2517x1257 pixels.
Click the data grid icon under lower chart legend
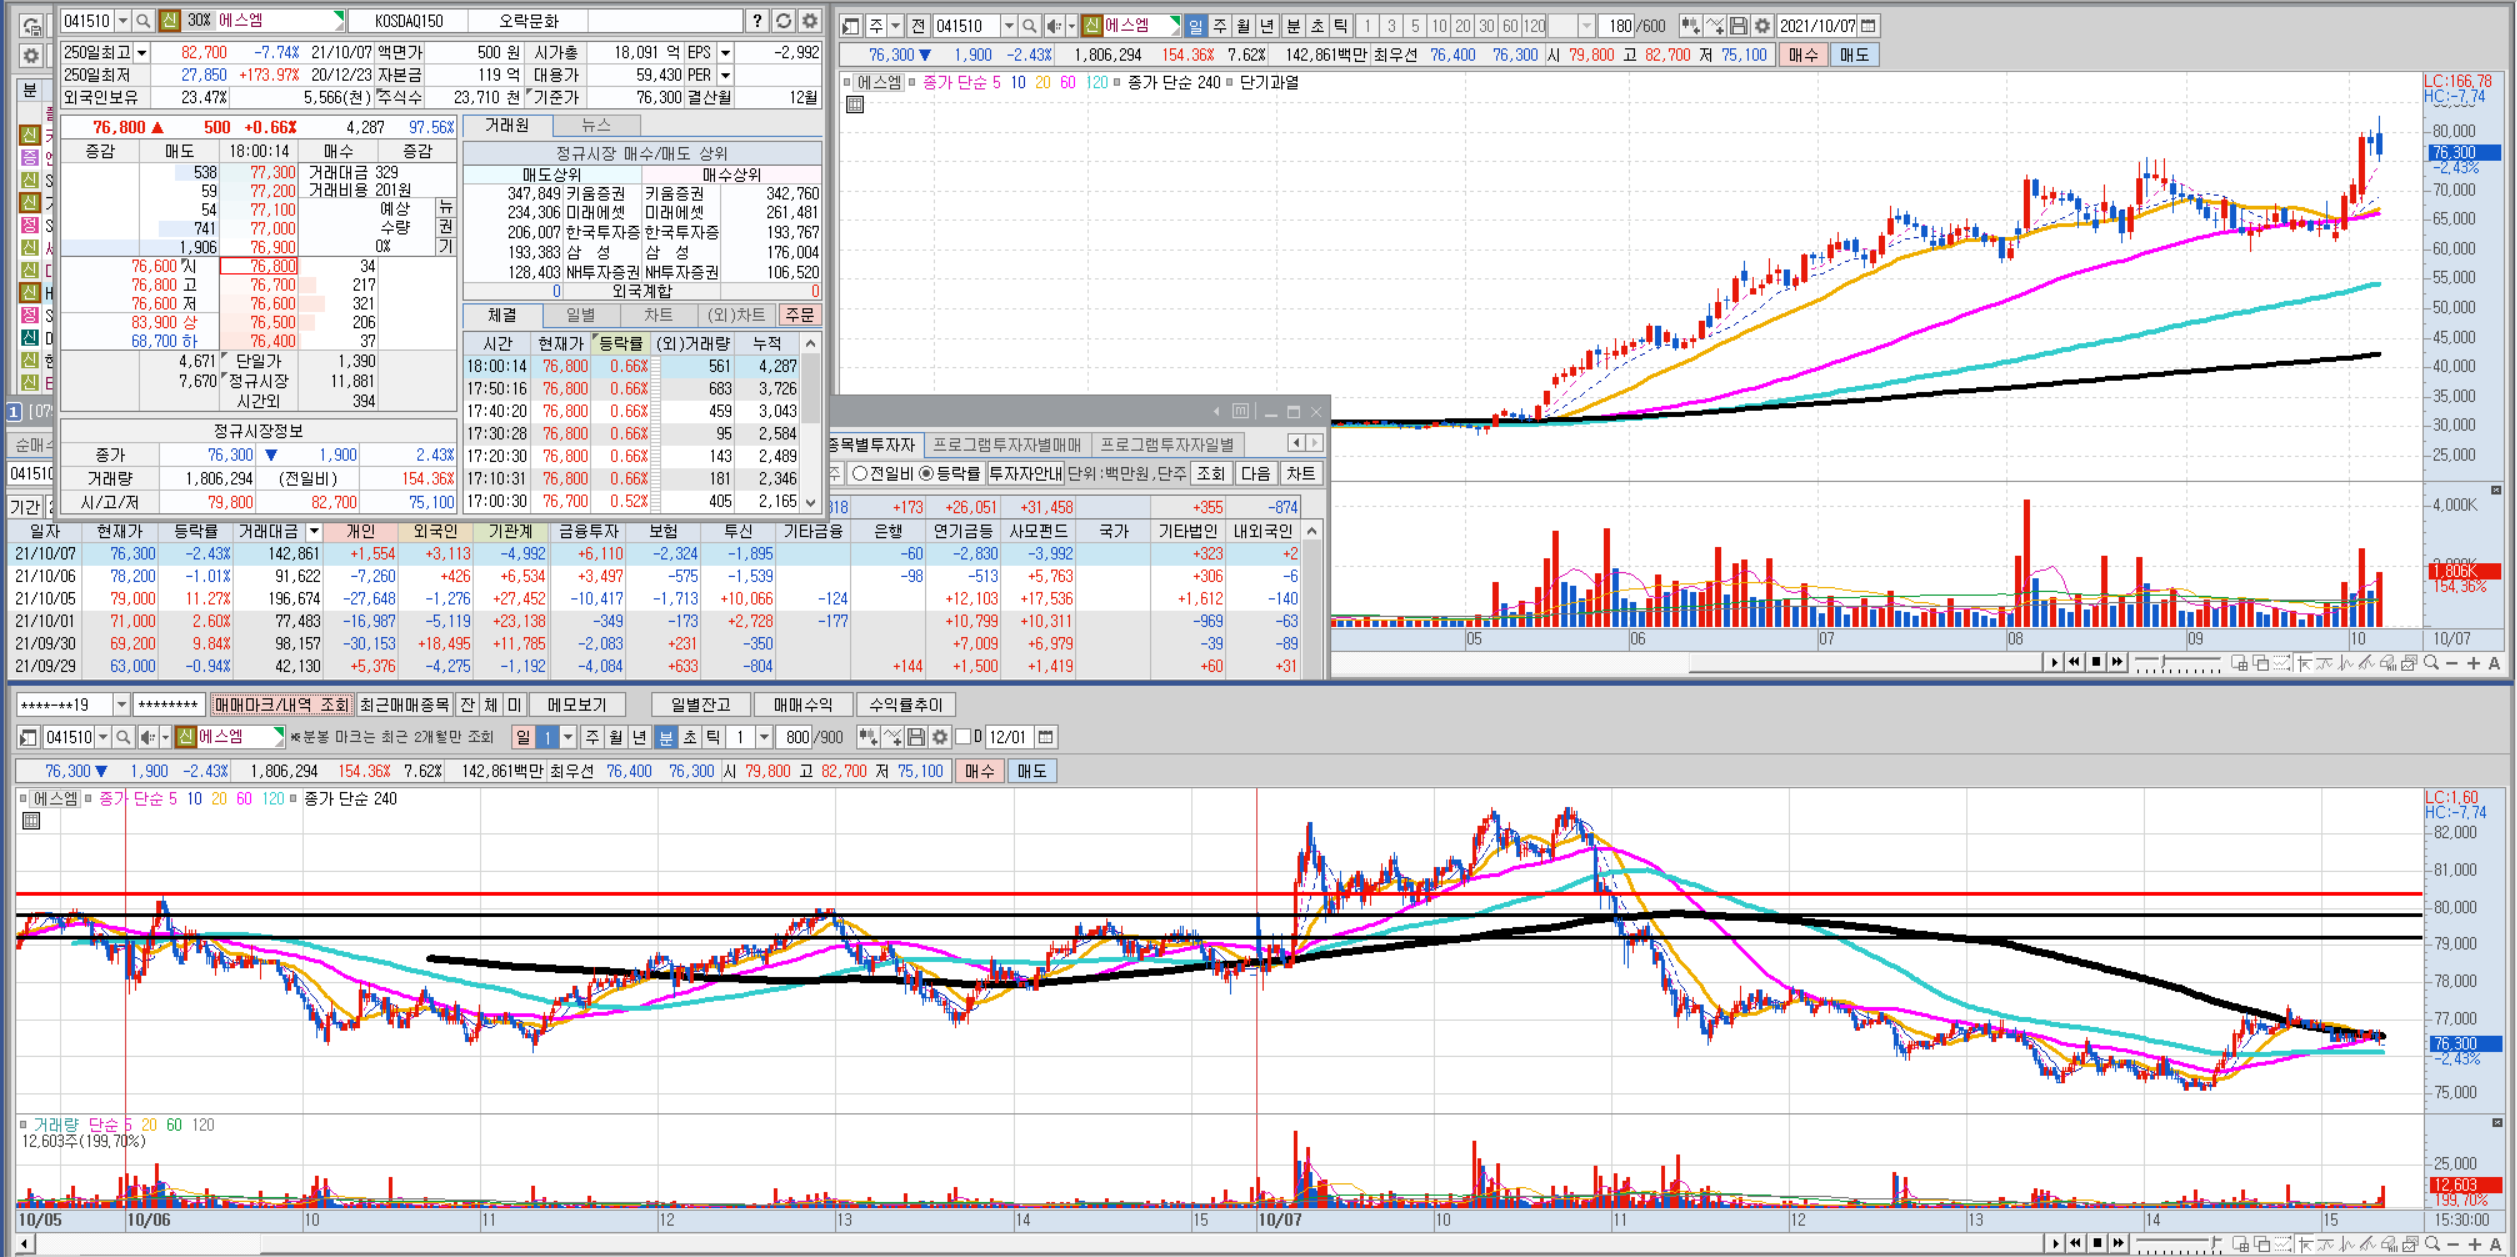[x=31, y=821]
